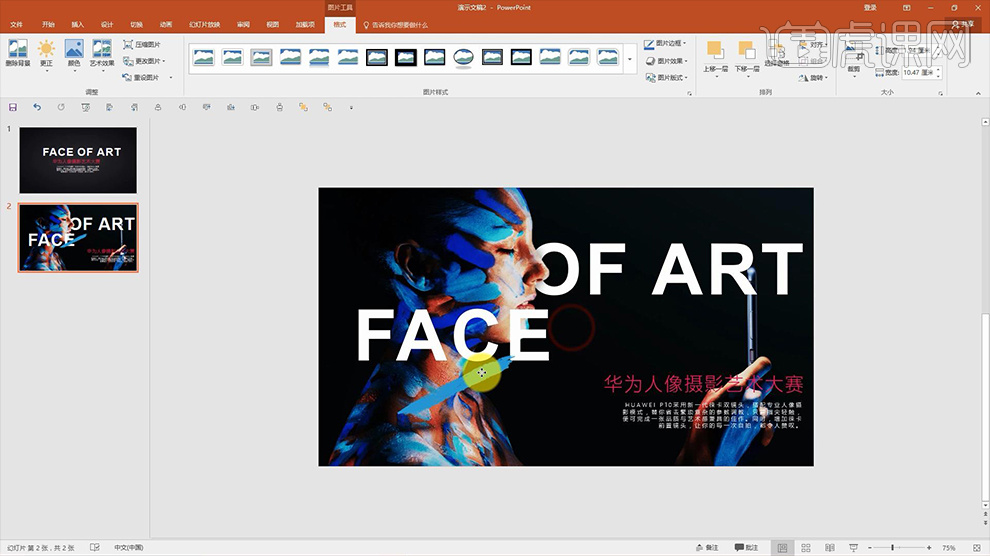Open dropdown arrow beside Reset Picture
Screen dimensions: 990x556
pyautogui.click(x=170, y=78)
